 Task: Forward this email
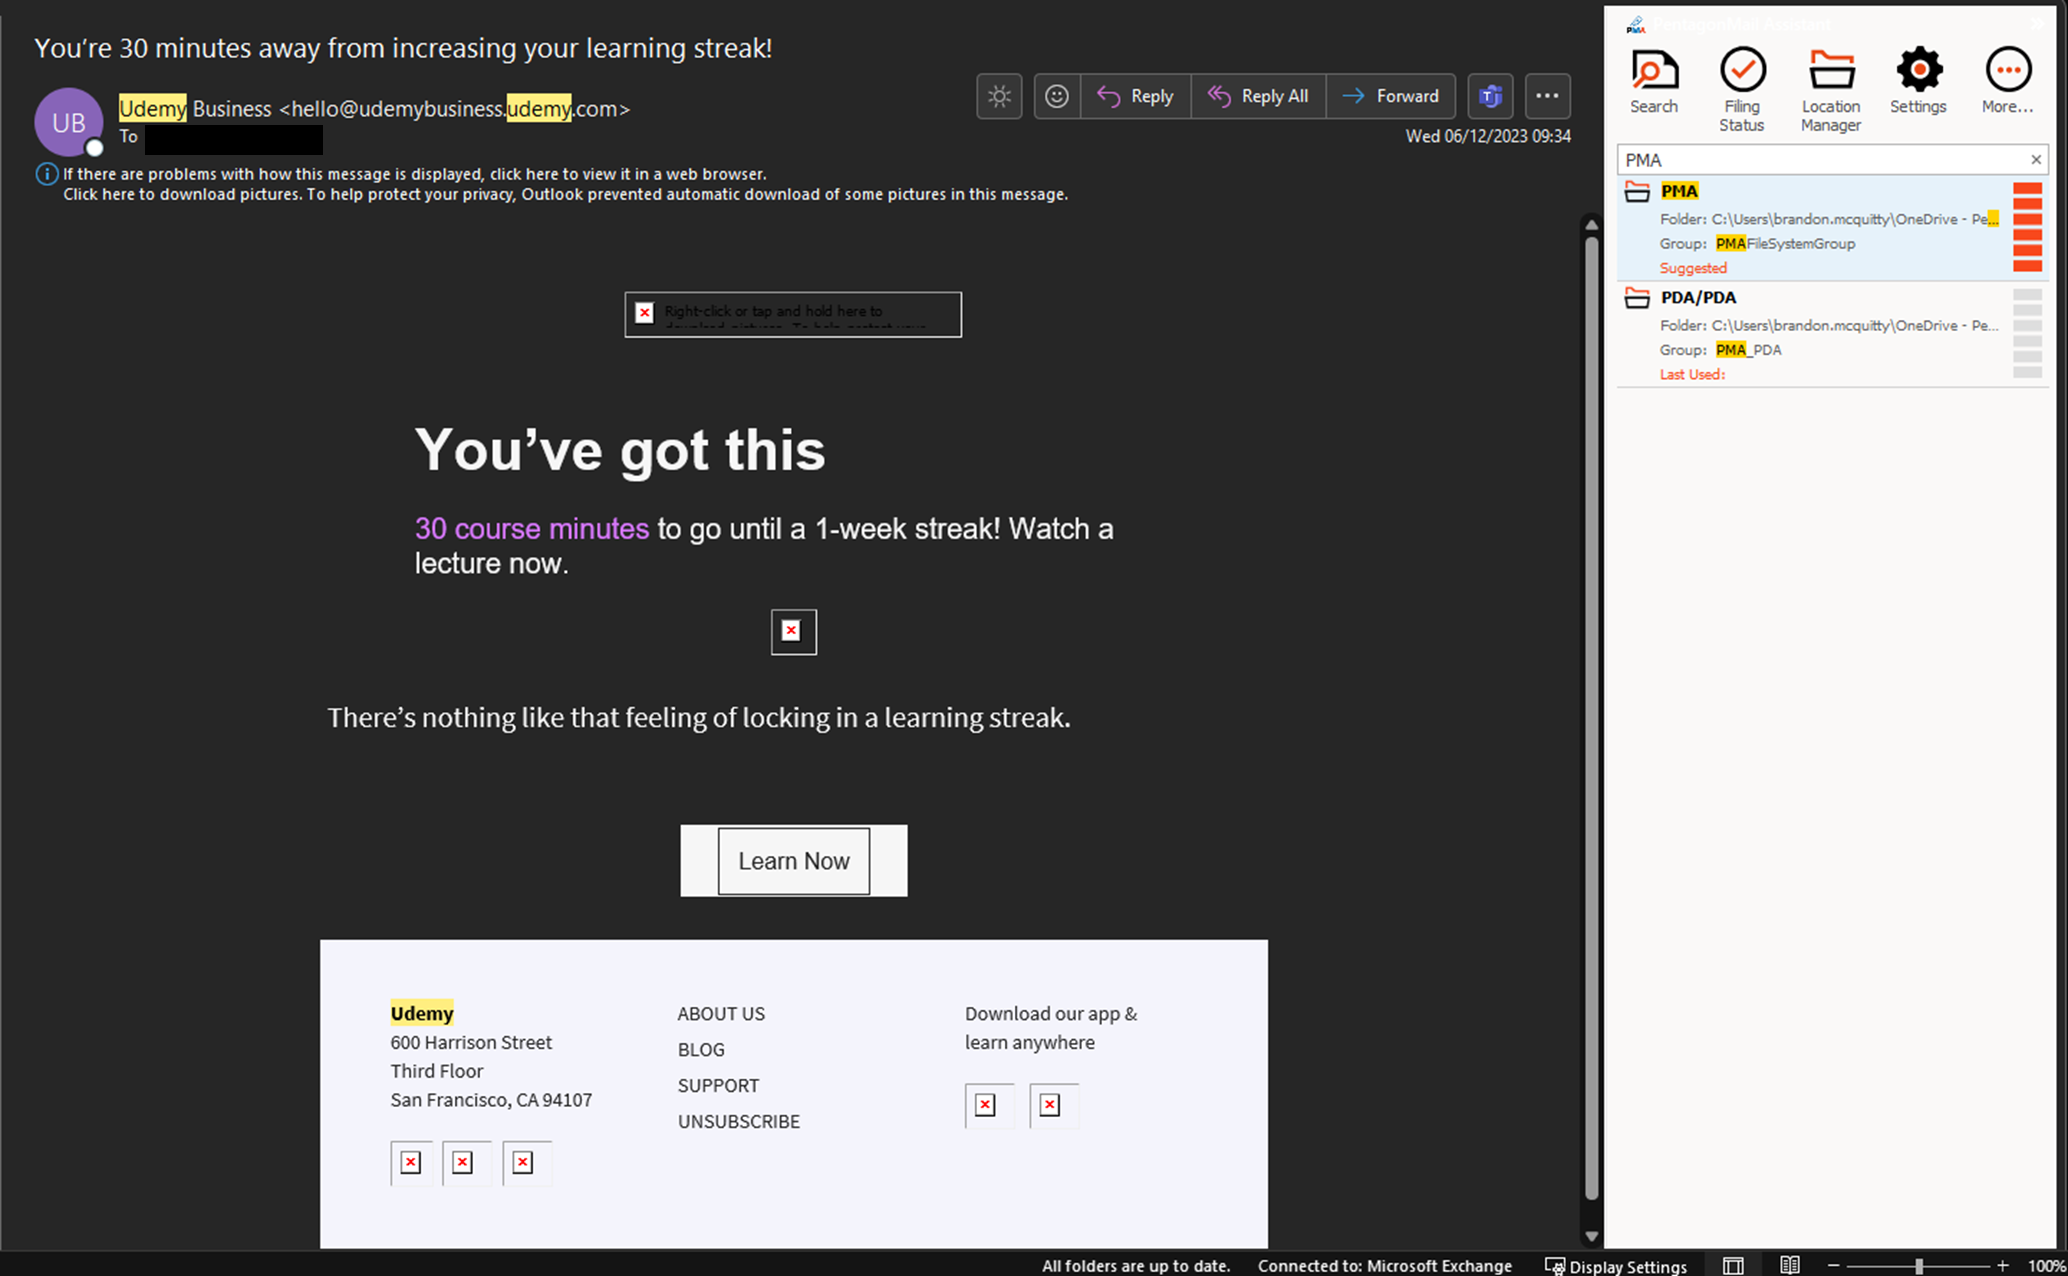(x=1390, y=96)
